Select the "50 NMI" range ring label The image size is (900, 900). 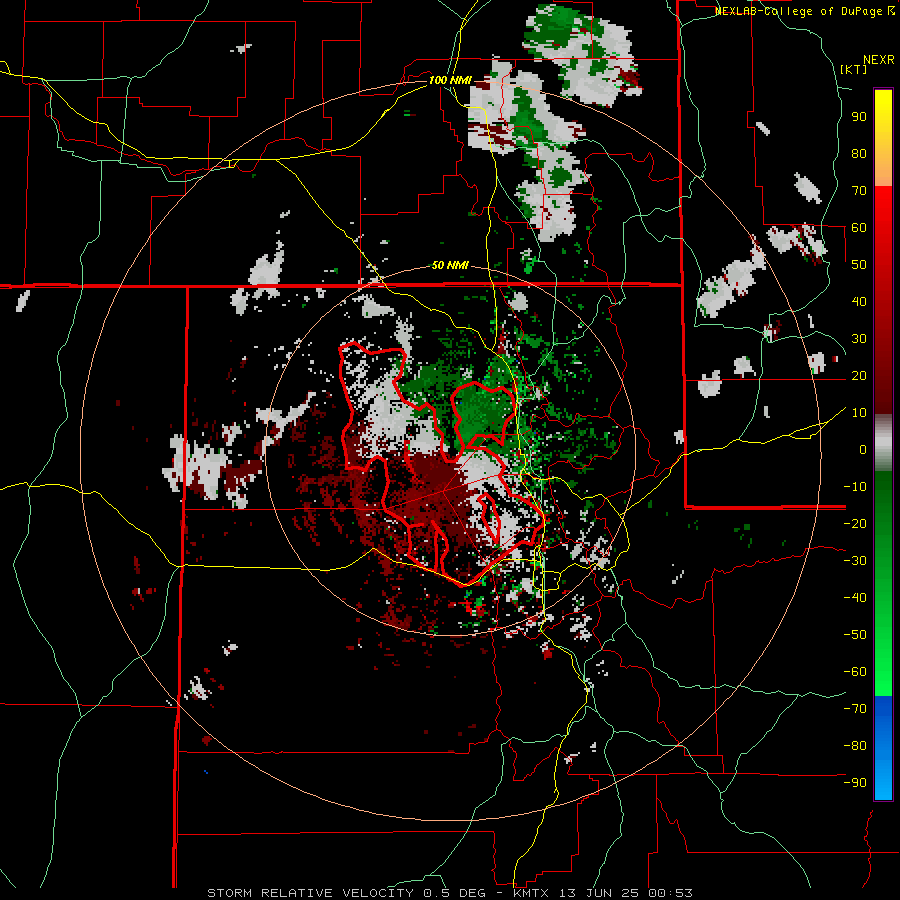point(450,265)
